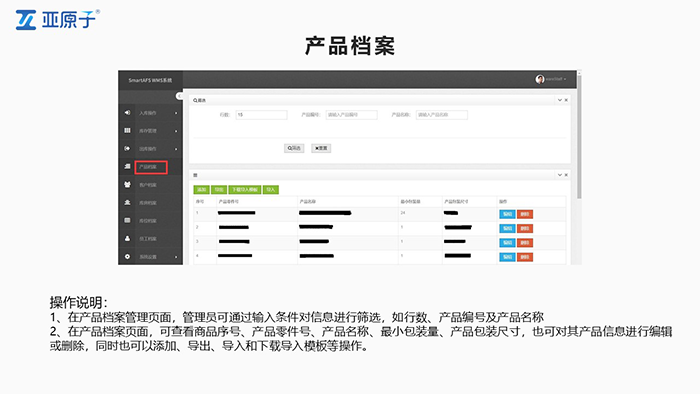Click the 库房档案 warehouse icon
700x394 pixels.
127,202
